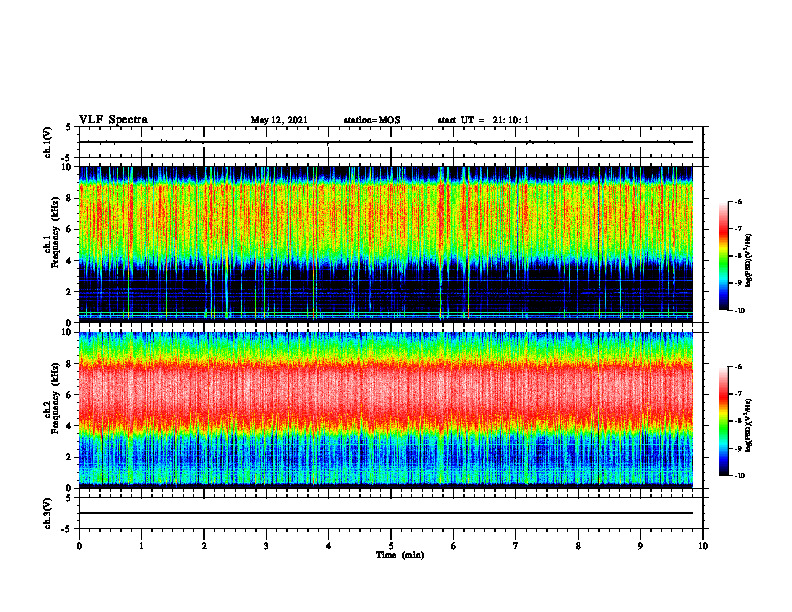Click the ch.1 "Frequency (kHz)" axis label
The width and height of the screenshot is (792, 612).
coord(56,232)
